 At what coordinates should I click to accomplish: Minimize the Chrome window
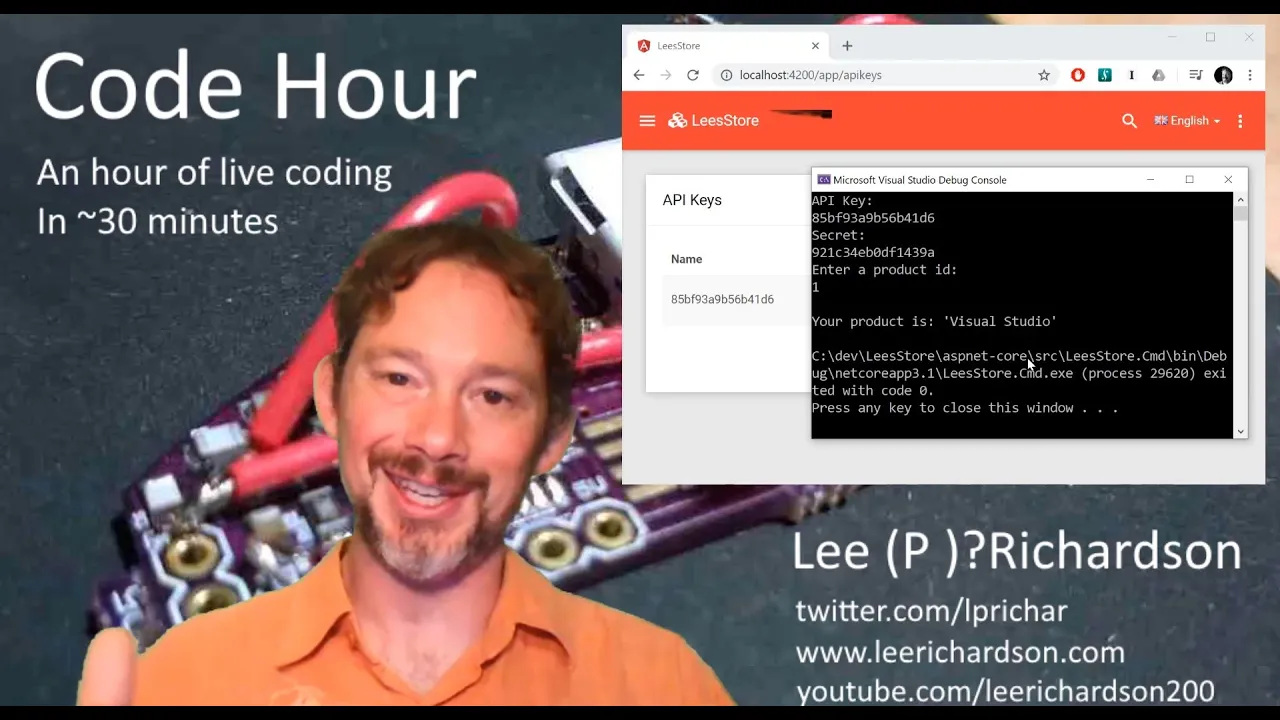(x=1171, y=38)
